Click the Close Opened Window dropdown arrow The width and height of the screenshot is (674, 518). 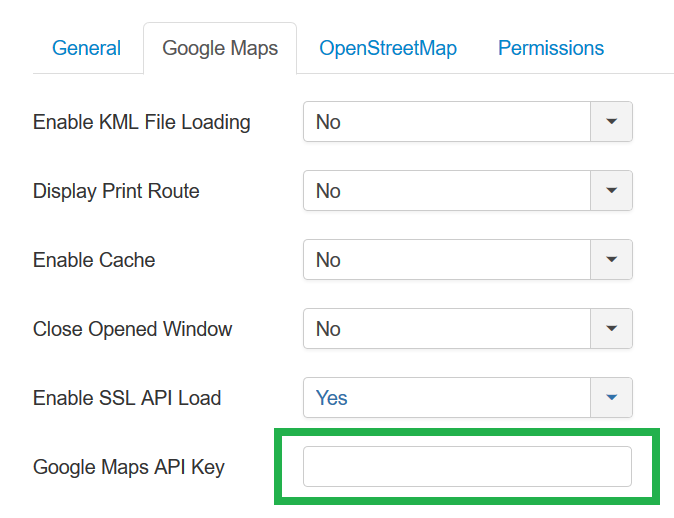[612, 329]
